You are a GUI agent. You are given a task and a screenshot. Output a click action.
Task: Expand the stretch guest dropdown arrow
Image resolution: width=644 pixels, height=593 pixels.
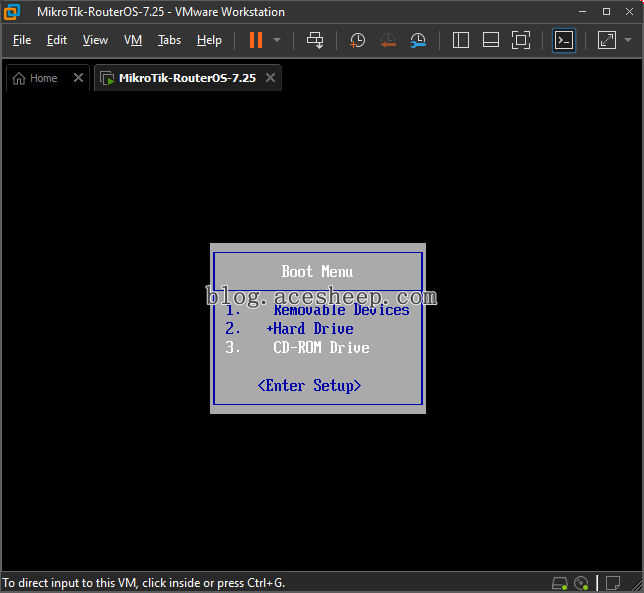(x=628, y=40)
